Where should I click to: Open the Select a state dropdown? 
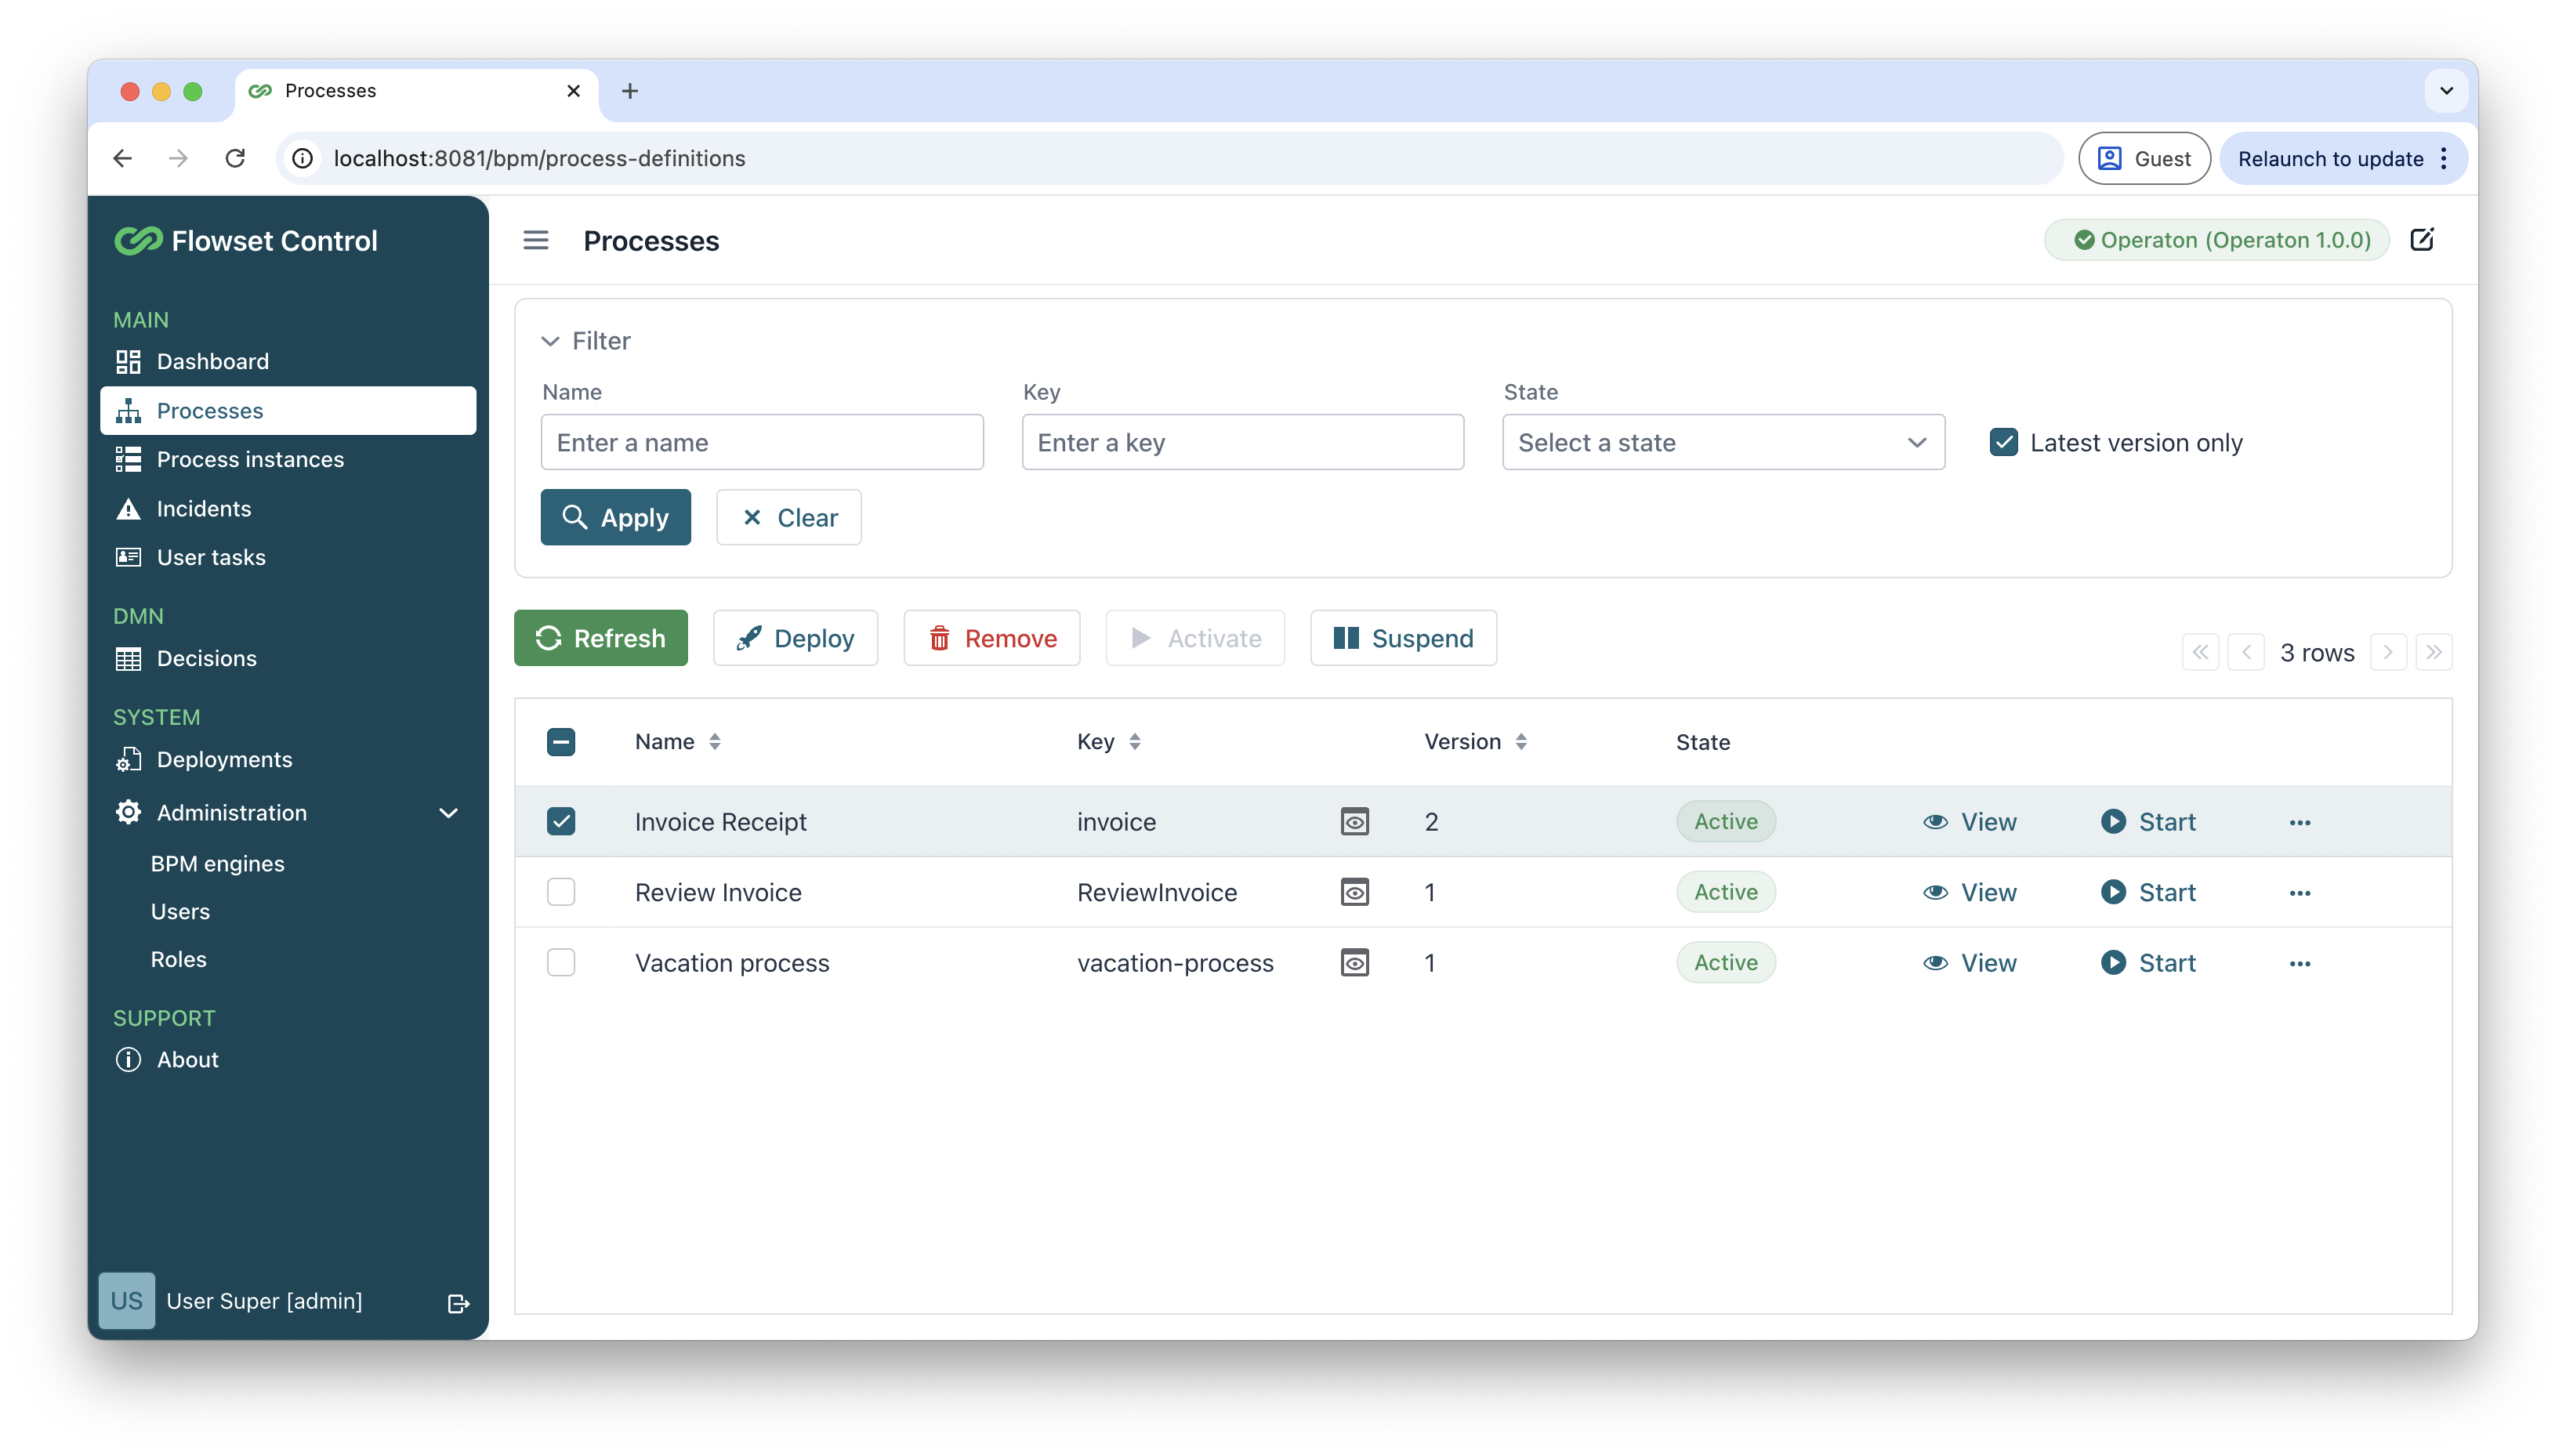(1722, 442)
